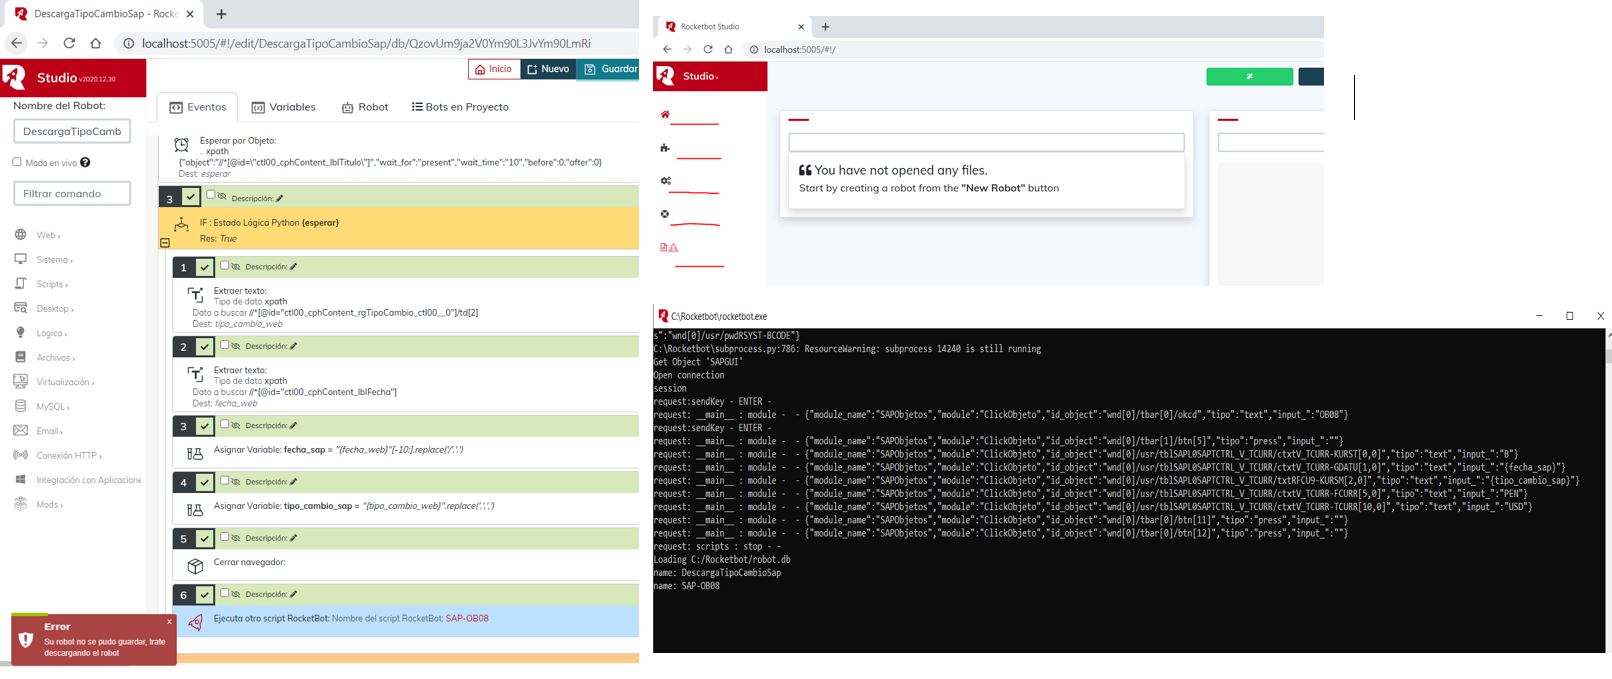Click the Nuevo button

coord(548,69)
